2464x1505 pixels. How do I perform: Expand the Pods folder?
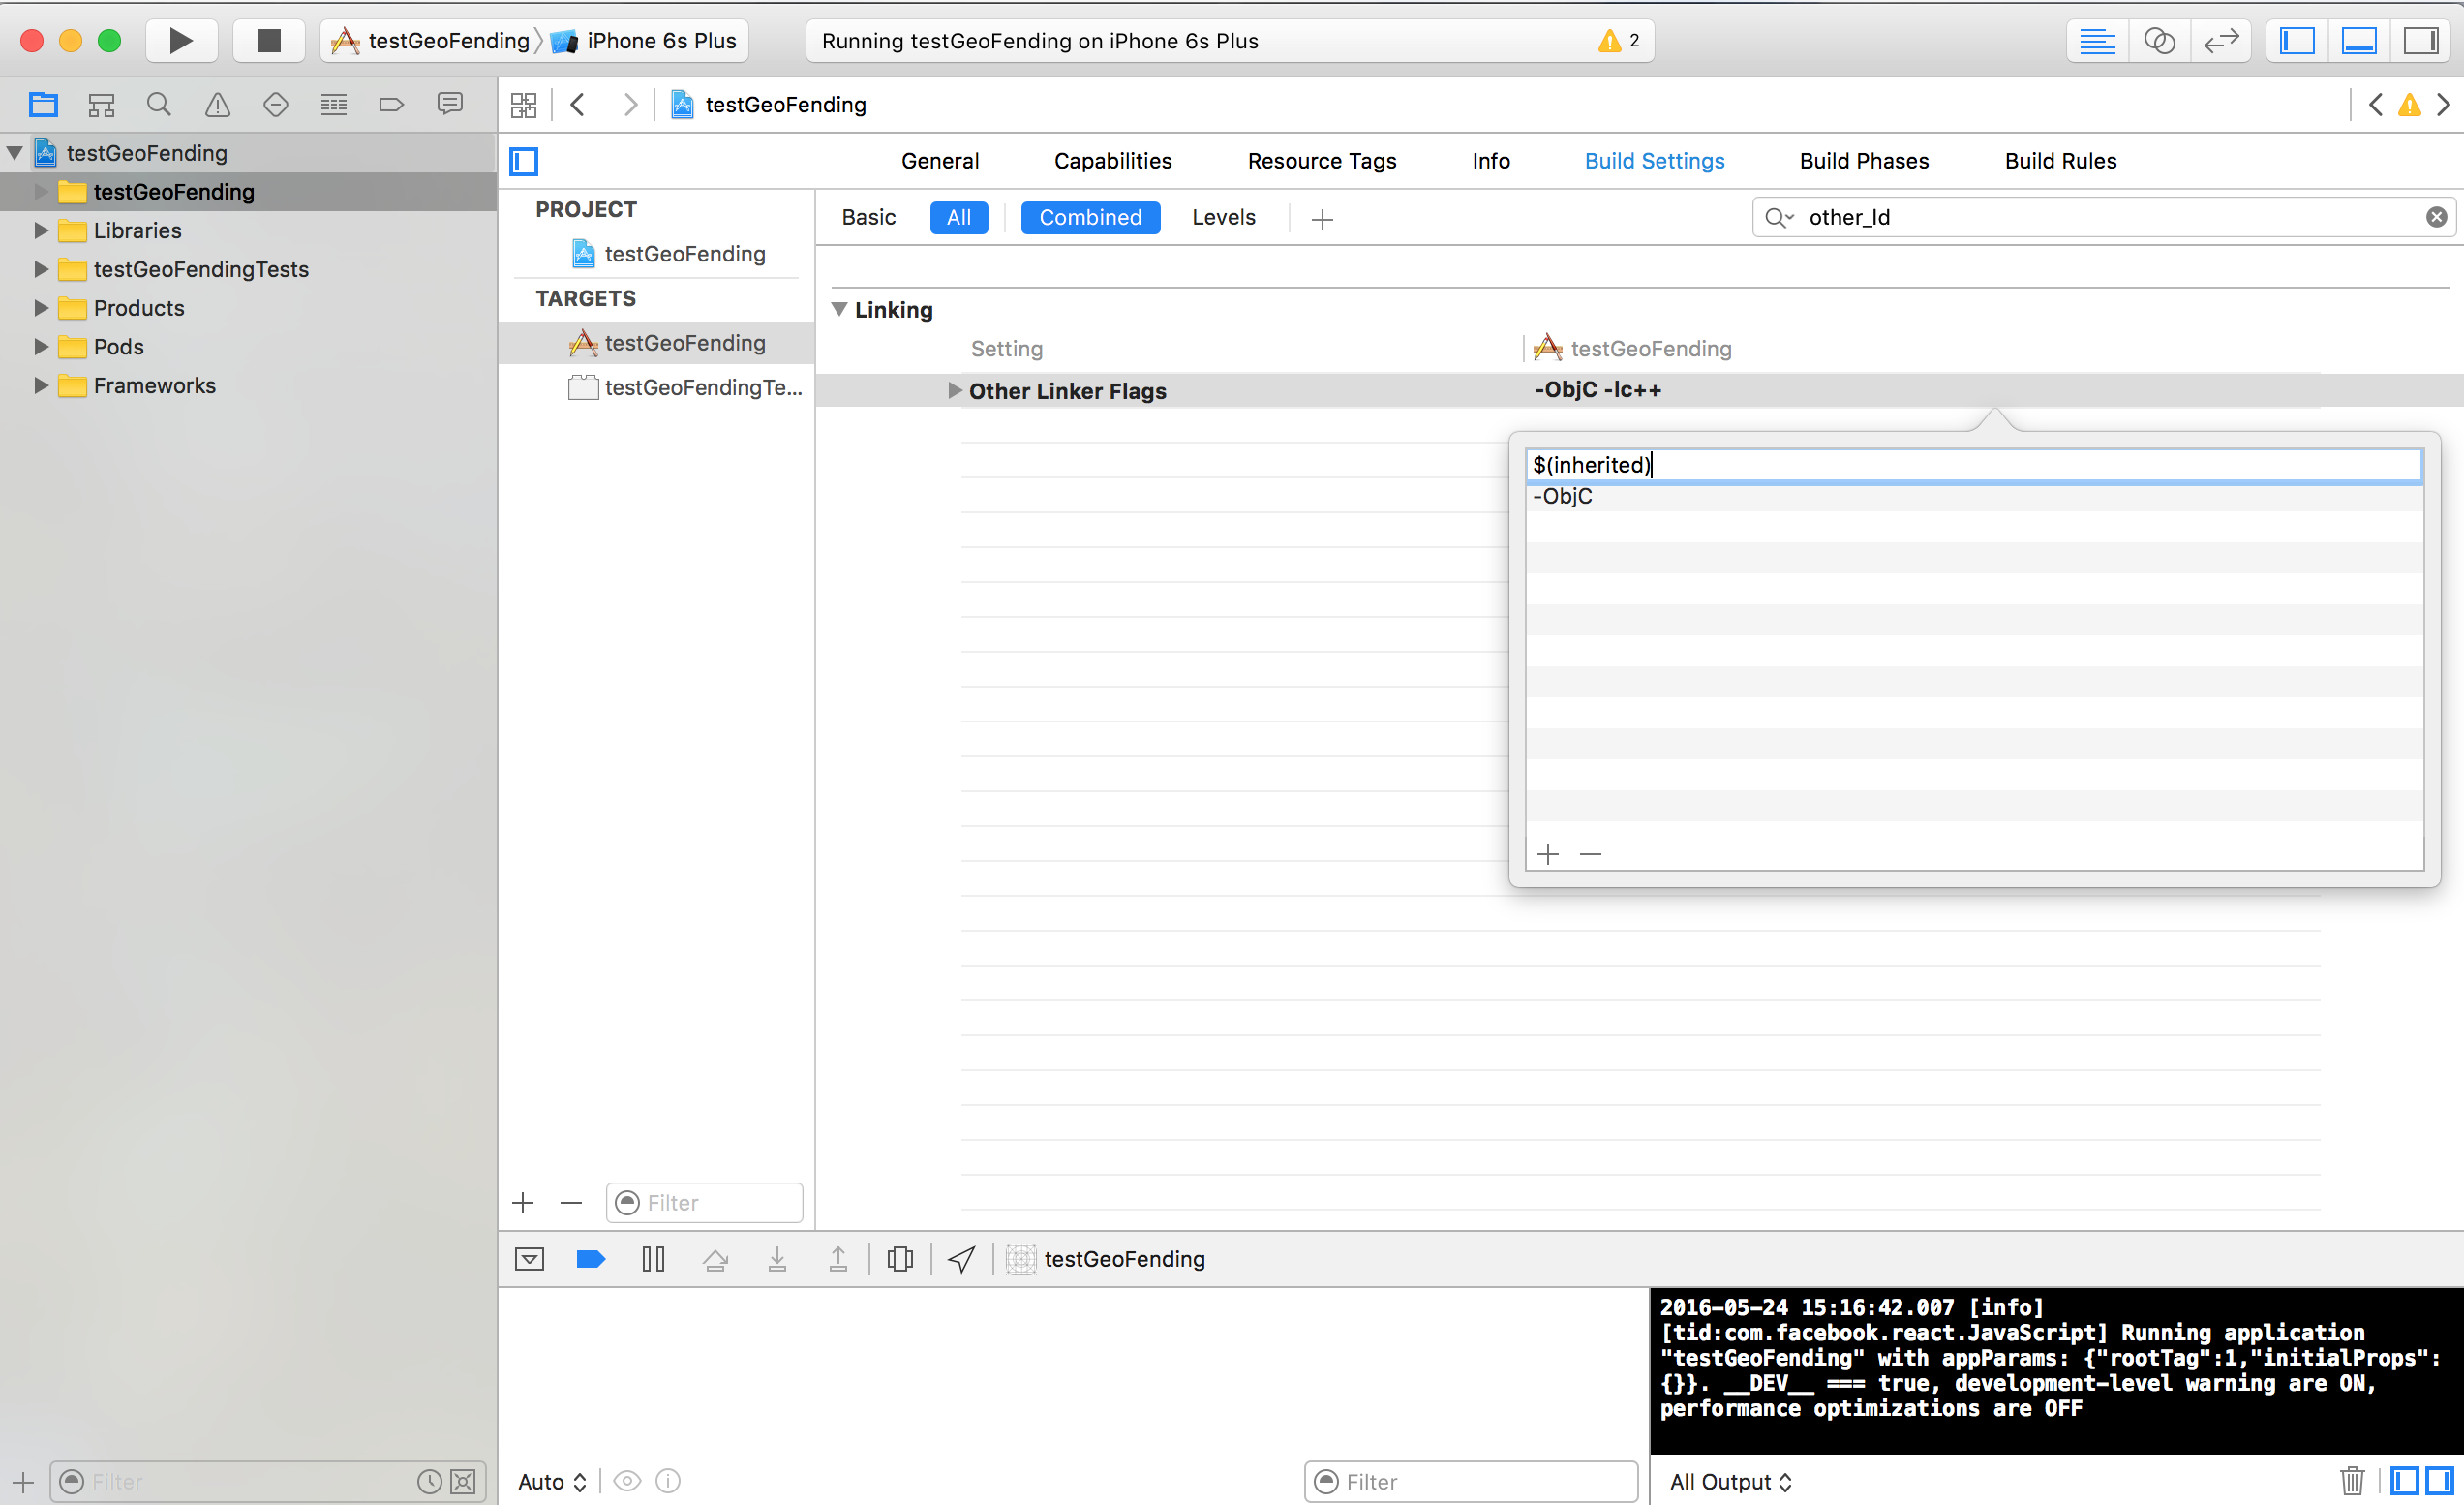[x=41, y=347]
